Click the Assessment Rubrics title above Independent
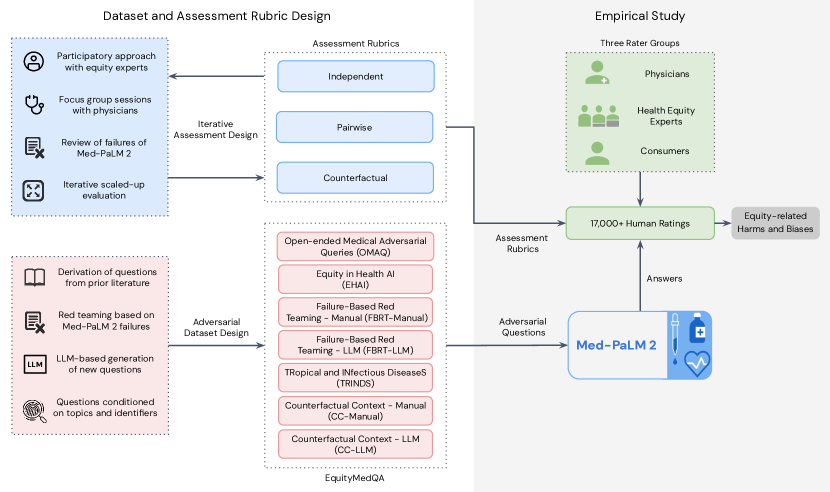 pyautogui.click(x=356, y=43)
